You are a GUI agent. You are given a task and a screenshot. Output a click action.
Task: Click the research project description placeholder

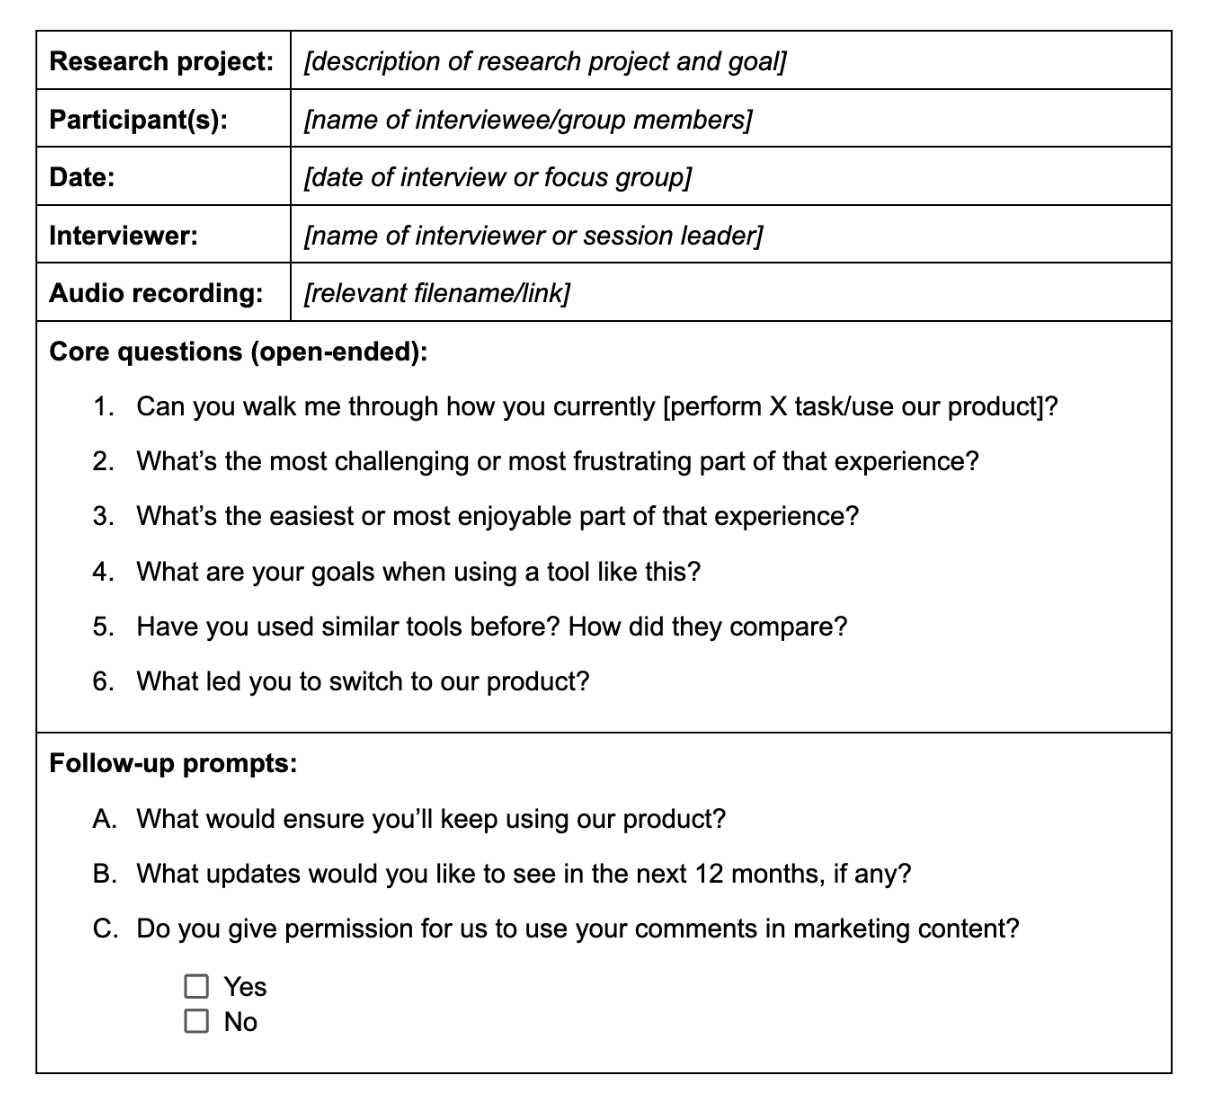click(545, 61)
